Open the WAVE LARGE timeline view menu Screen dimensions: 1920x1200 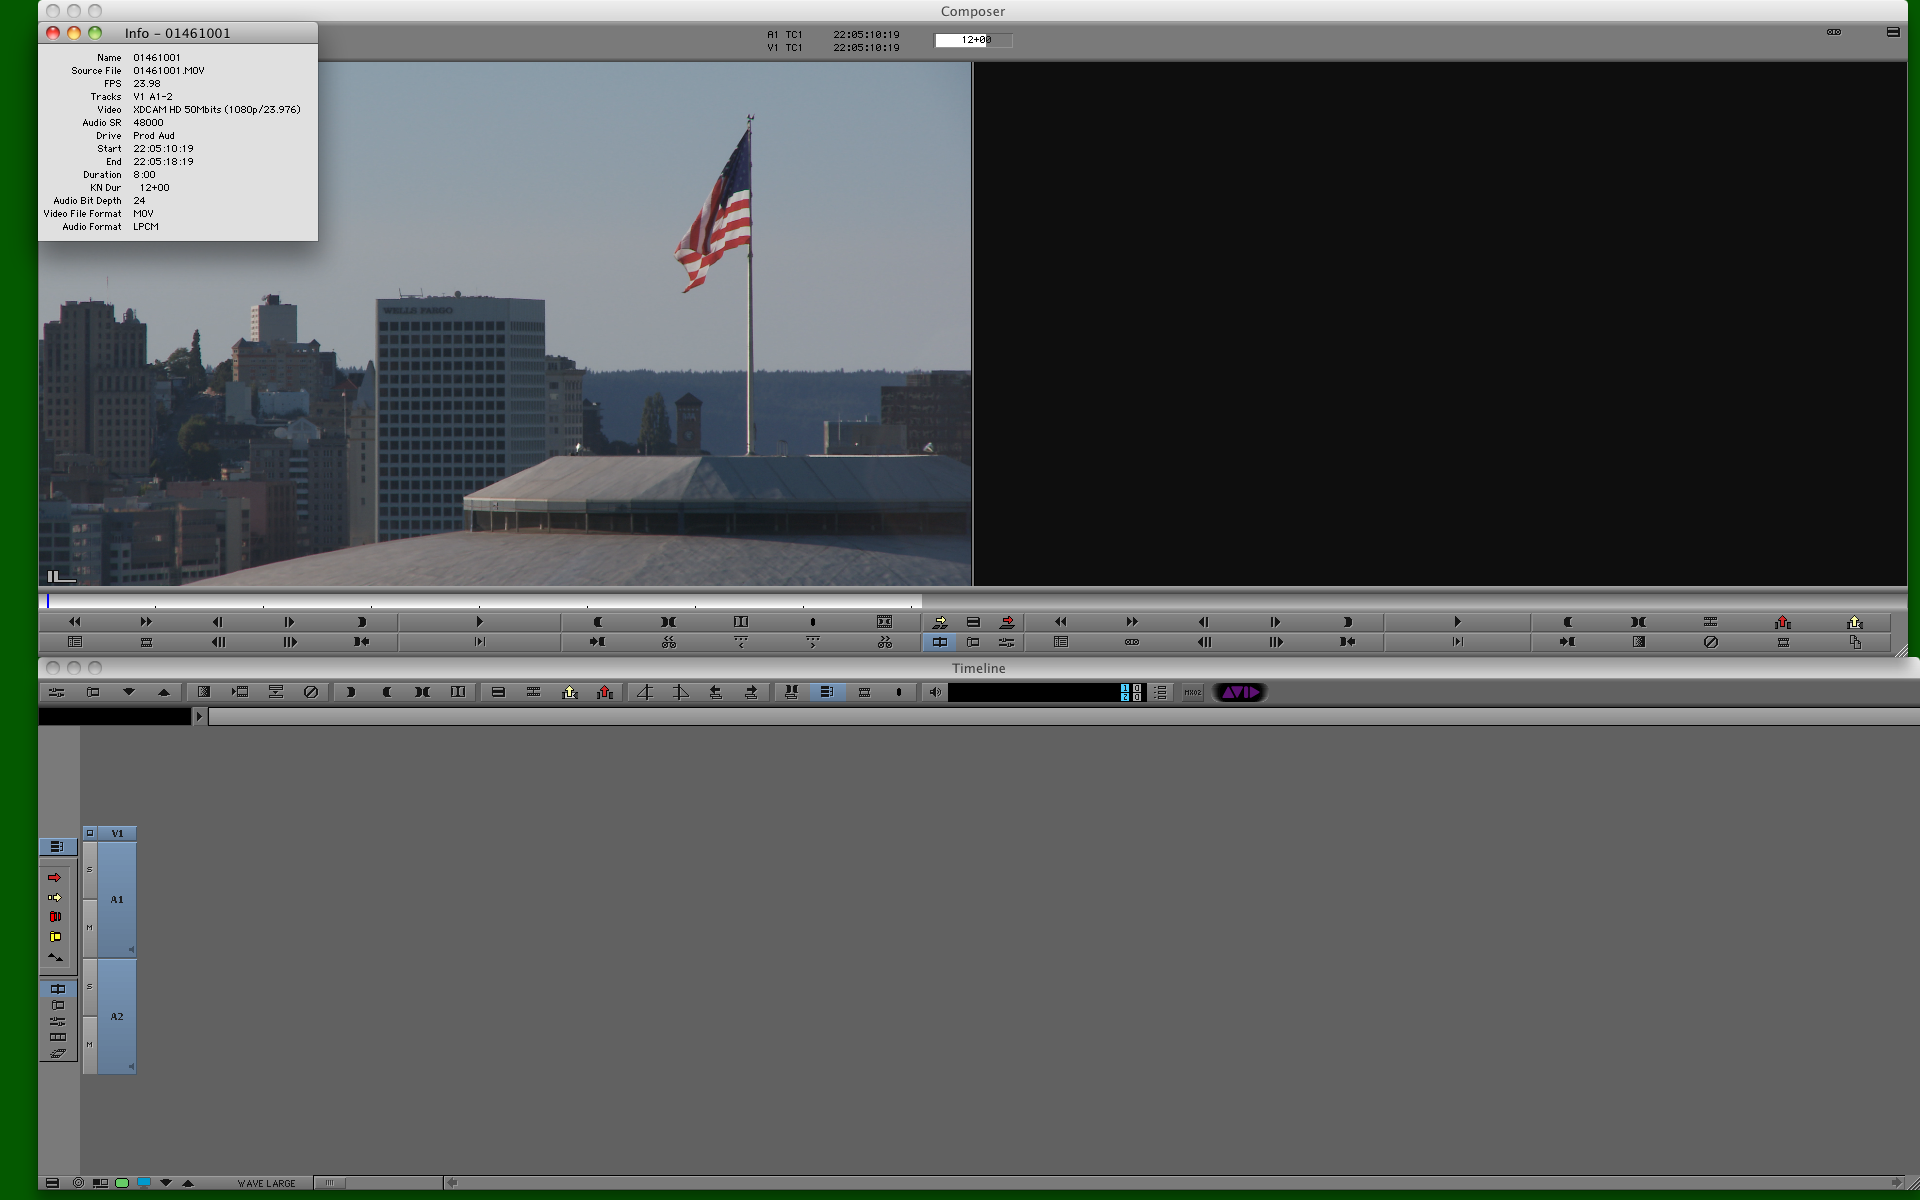tap(266, 1183)
